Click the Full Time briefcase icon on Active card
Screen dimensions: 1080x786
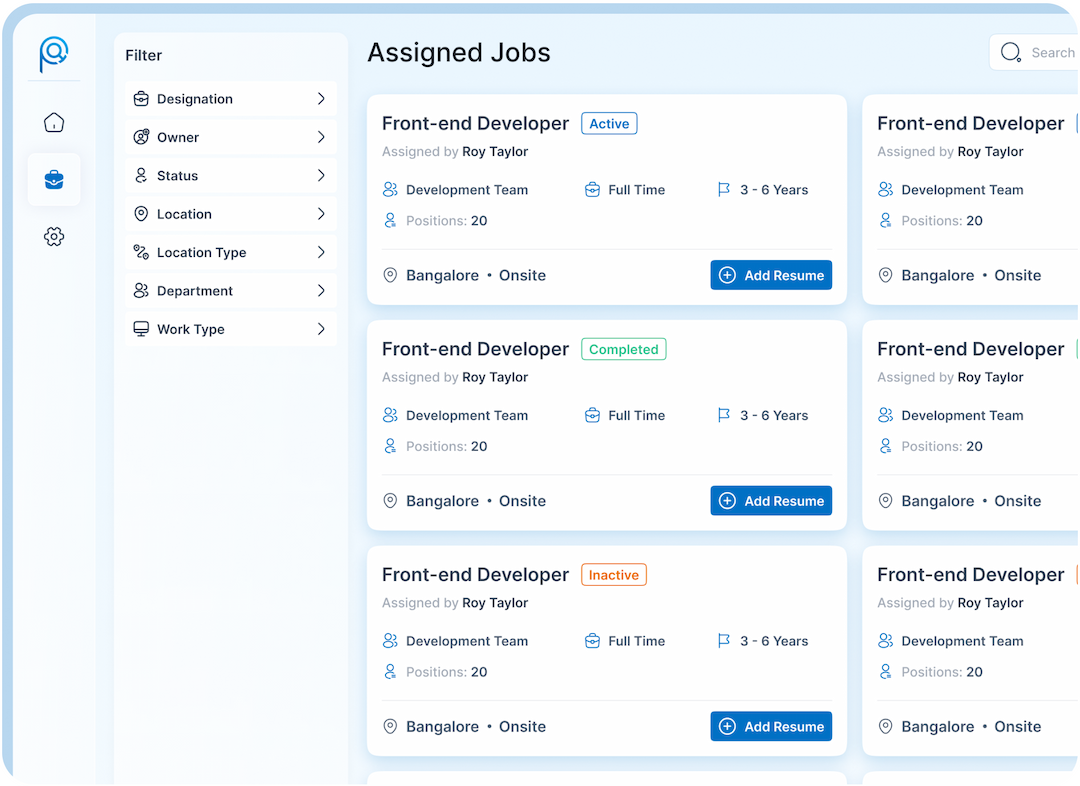point(592,189)
